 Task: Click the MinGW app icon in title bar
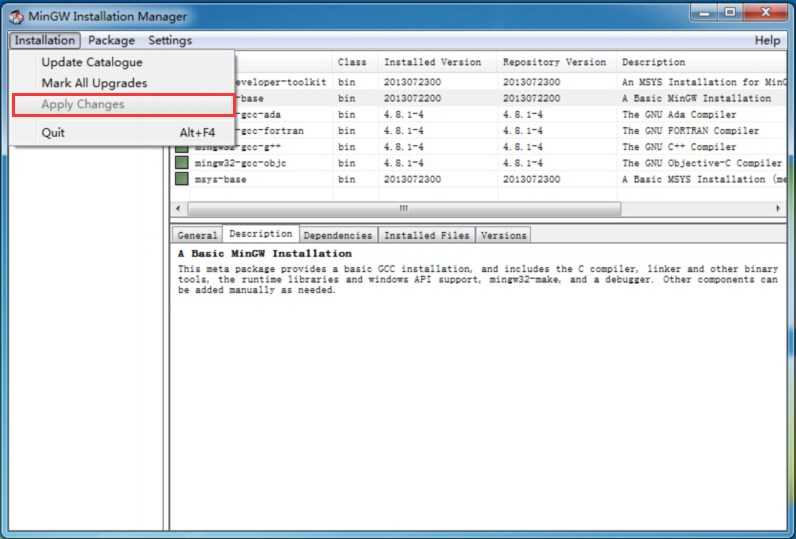[16, 17]
